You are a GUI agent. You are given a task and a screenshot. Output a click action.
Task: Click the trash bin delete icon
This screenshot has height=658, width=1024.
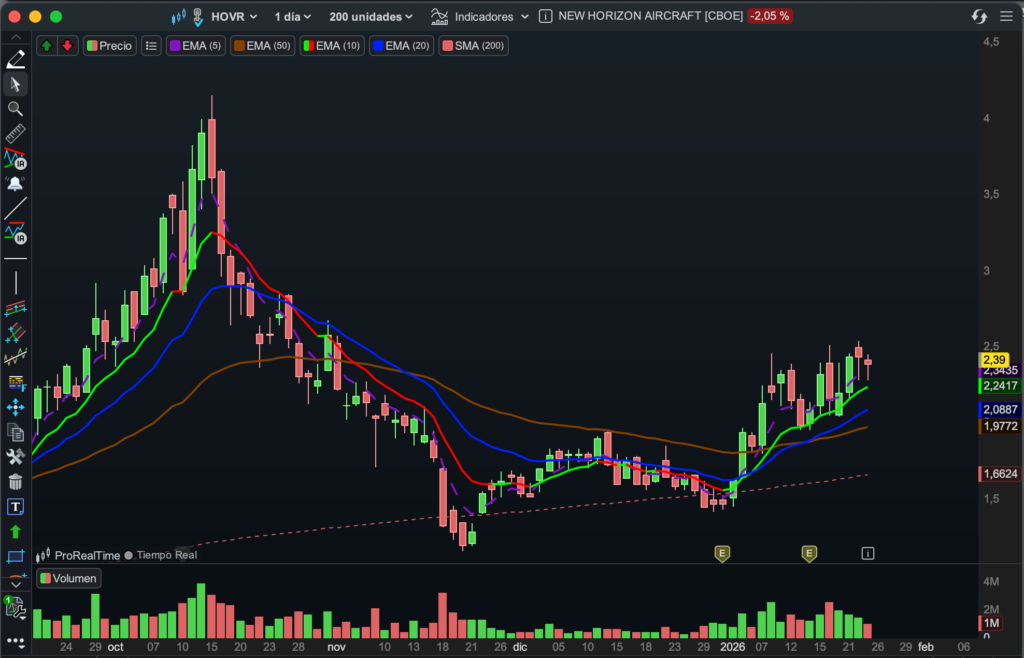coord(15,482)
